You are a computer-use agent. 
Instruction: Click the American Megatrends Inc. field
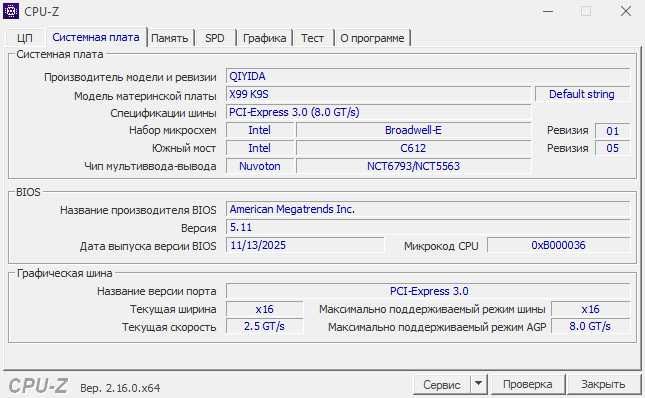pyautogui.click(x=428, y=209)
